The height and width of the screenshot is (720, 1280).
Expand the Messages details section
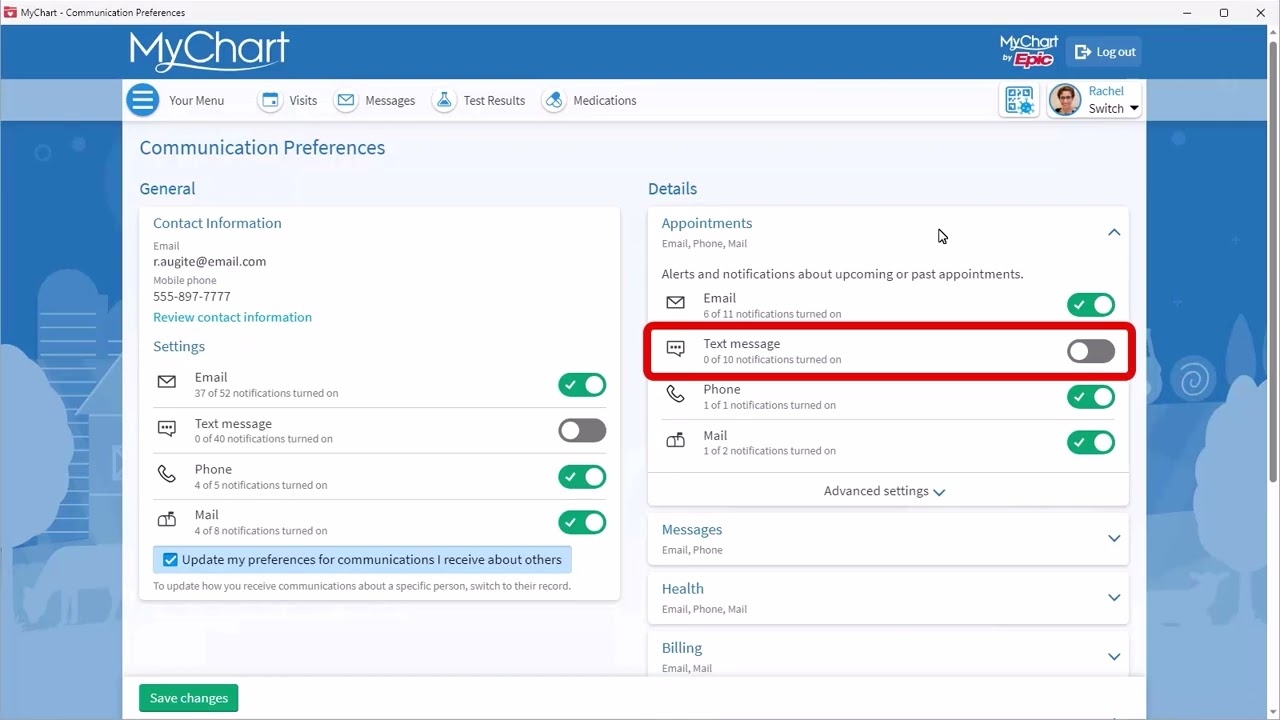[1114, 539]
